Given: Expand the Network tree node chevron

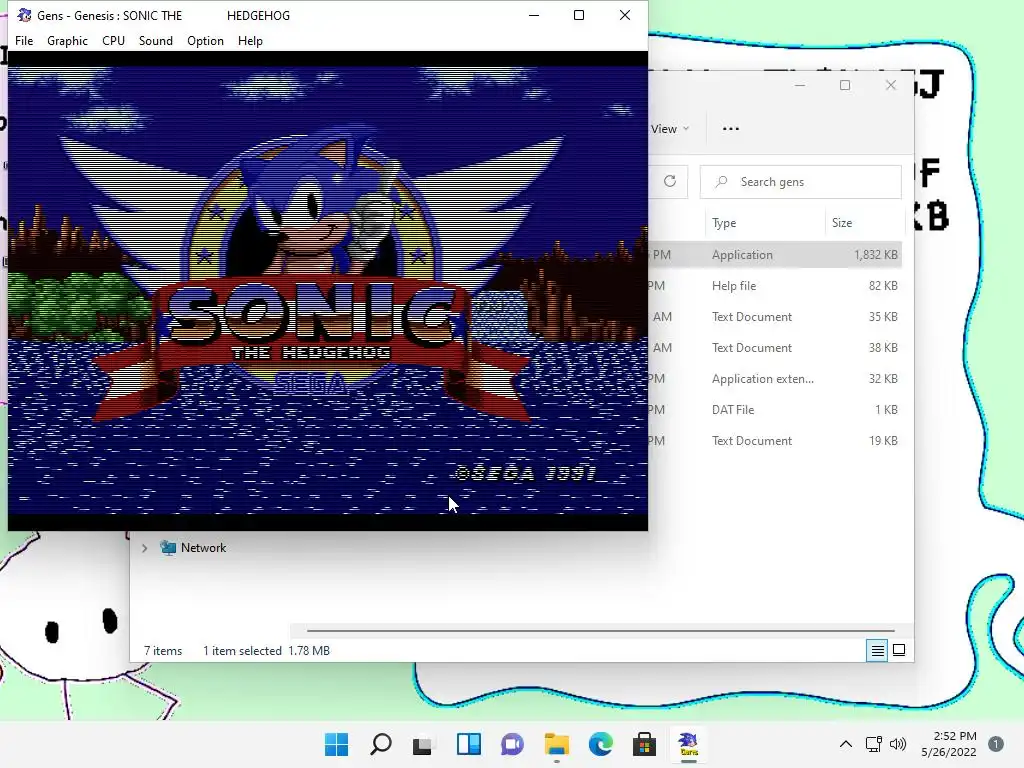Looking at the screenshot, I should (x=144, y=548).
